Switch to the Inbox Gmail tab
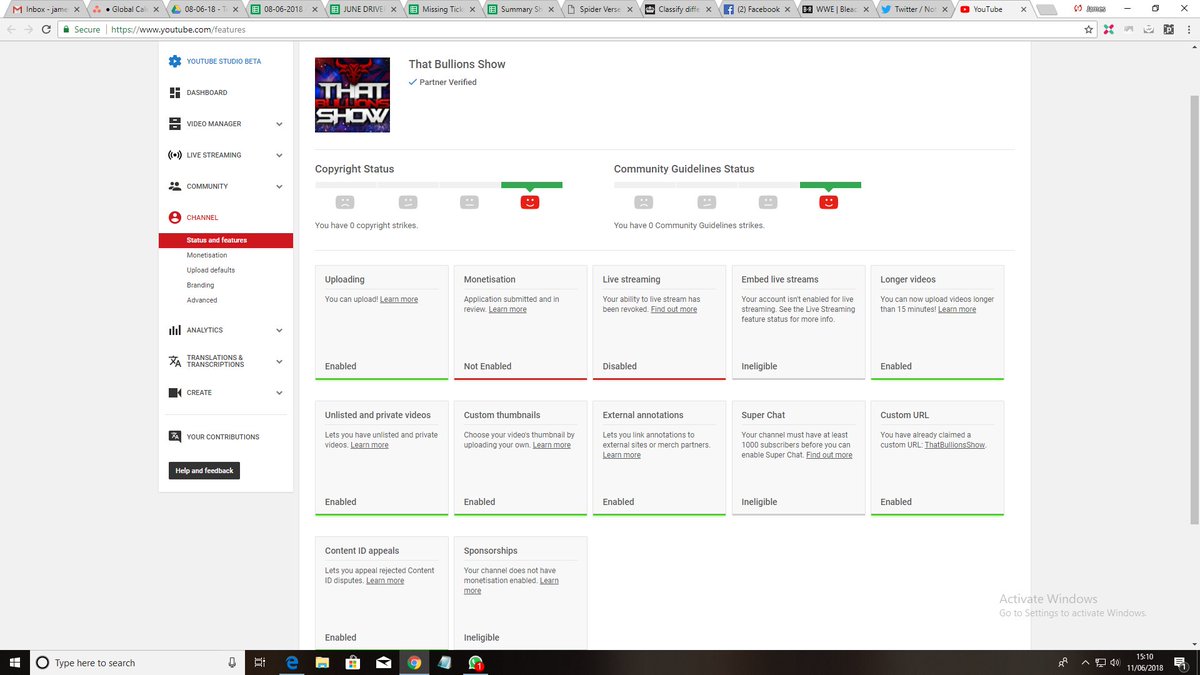This screenshot has width=1200, height=675. (44, 9)
